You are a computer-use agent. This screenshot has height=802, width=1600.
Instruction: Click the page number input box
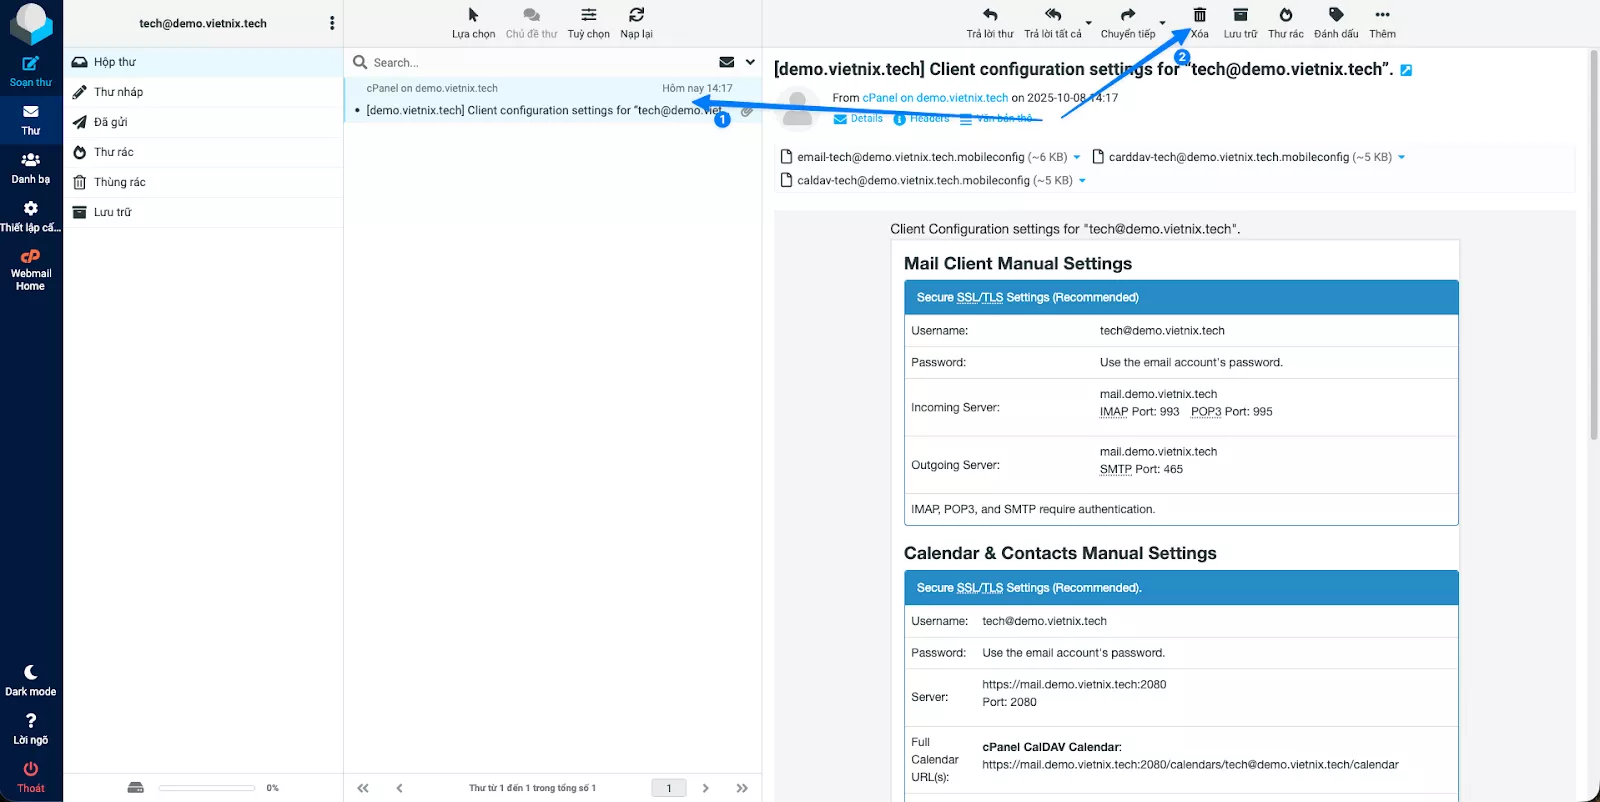click(x=669, y=788)
